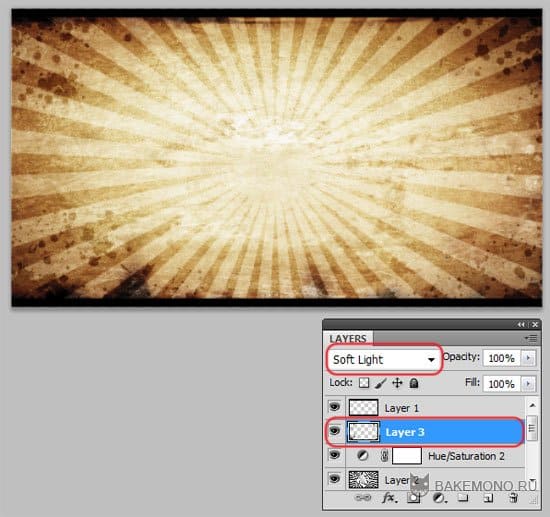Screen dimensions: 550x517
Task: Add a layer mask
Action: click(x=413, y=498)
